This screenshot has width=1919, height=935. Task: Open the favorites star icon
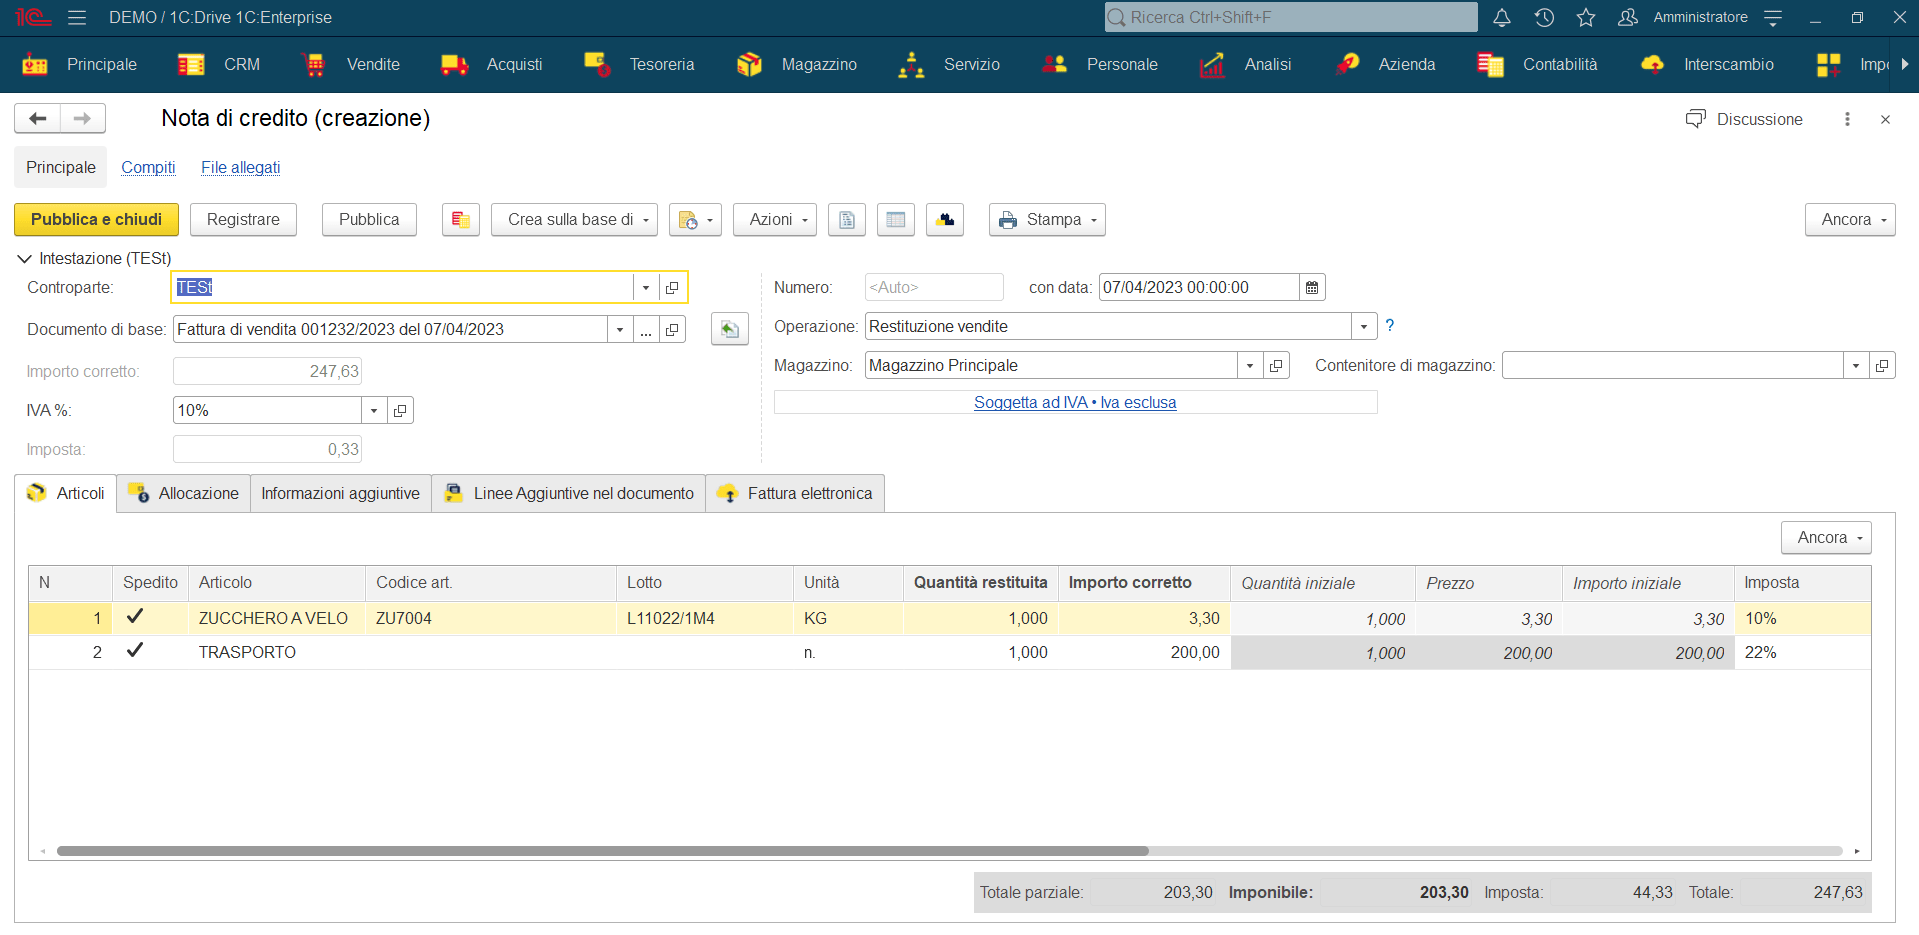(x=1586, y=17)
